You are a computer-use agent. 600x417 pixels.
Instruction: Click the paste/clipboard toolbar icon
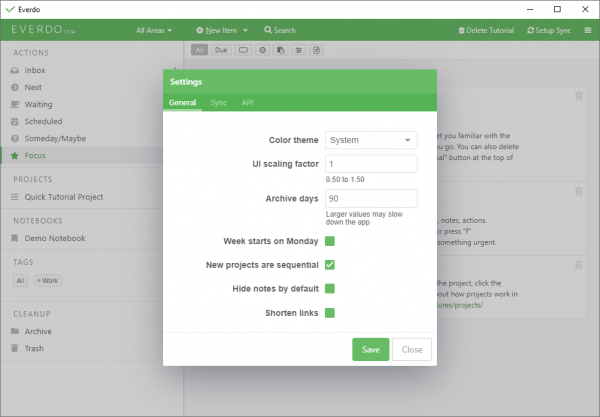(280, 50)
